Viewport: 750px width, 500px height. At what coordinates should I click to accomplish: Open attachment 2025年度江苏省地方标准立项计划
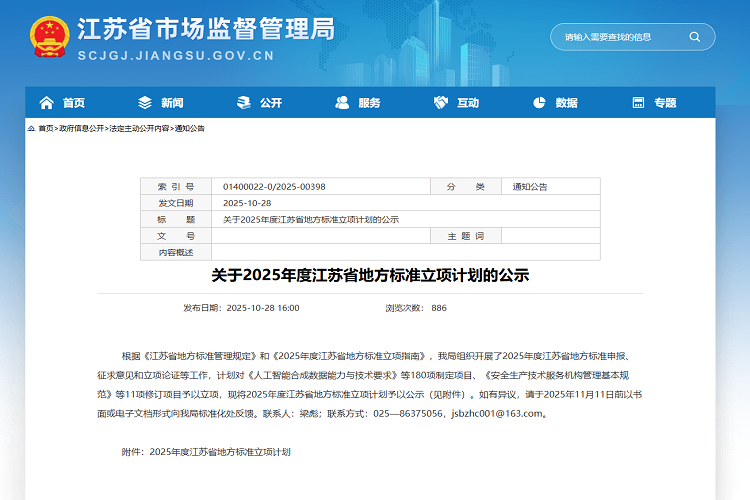[219, 452]
